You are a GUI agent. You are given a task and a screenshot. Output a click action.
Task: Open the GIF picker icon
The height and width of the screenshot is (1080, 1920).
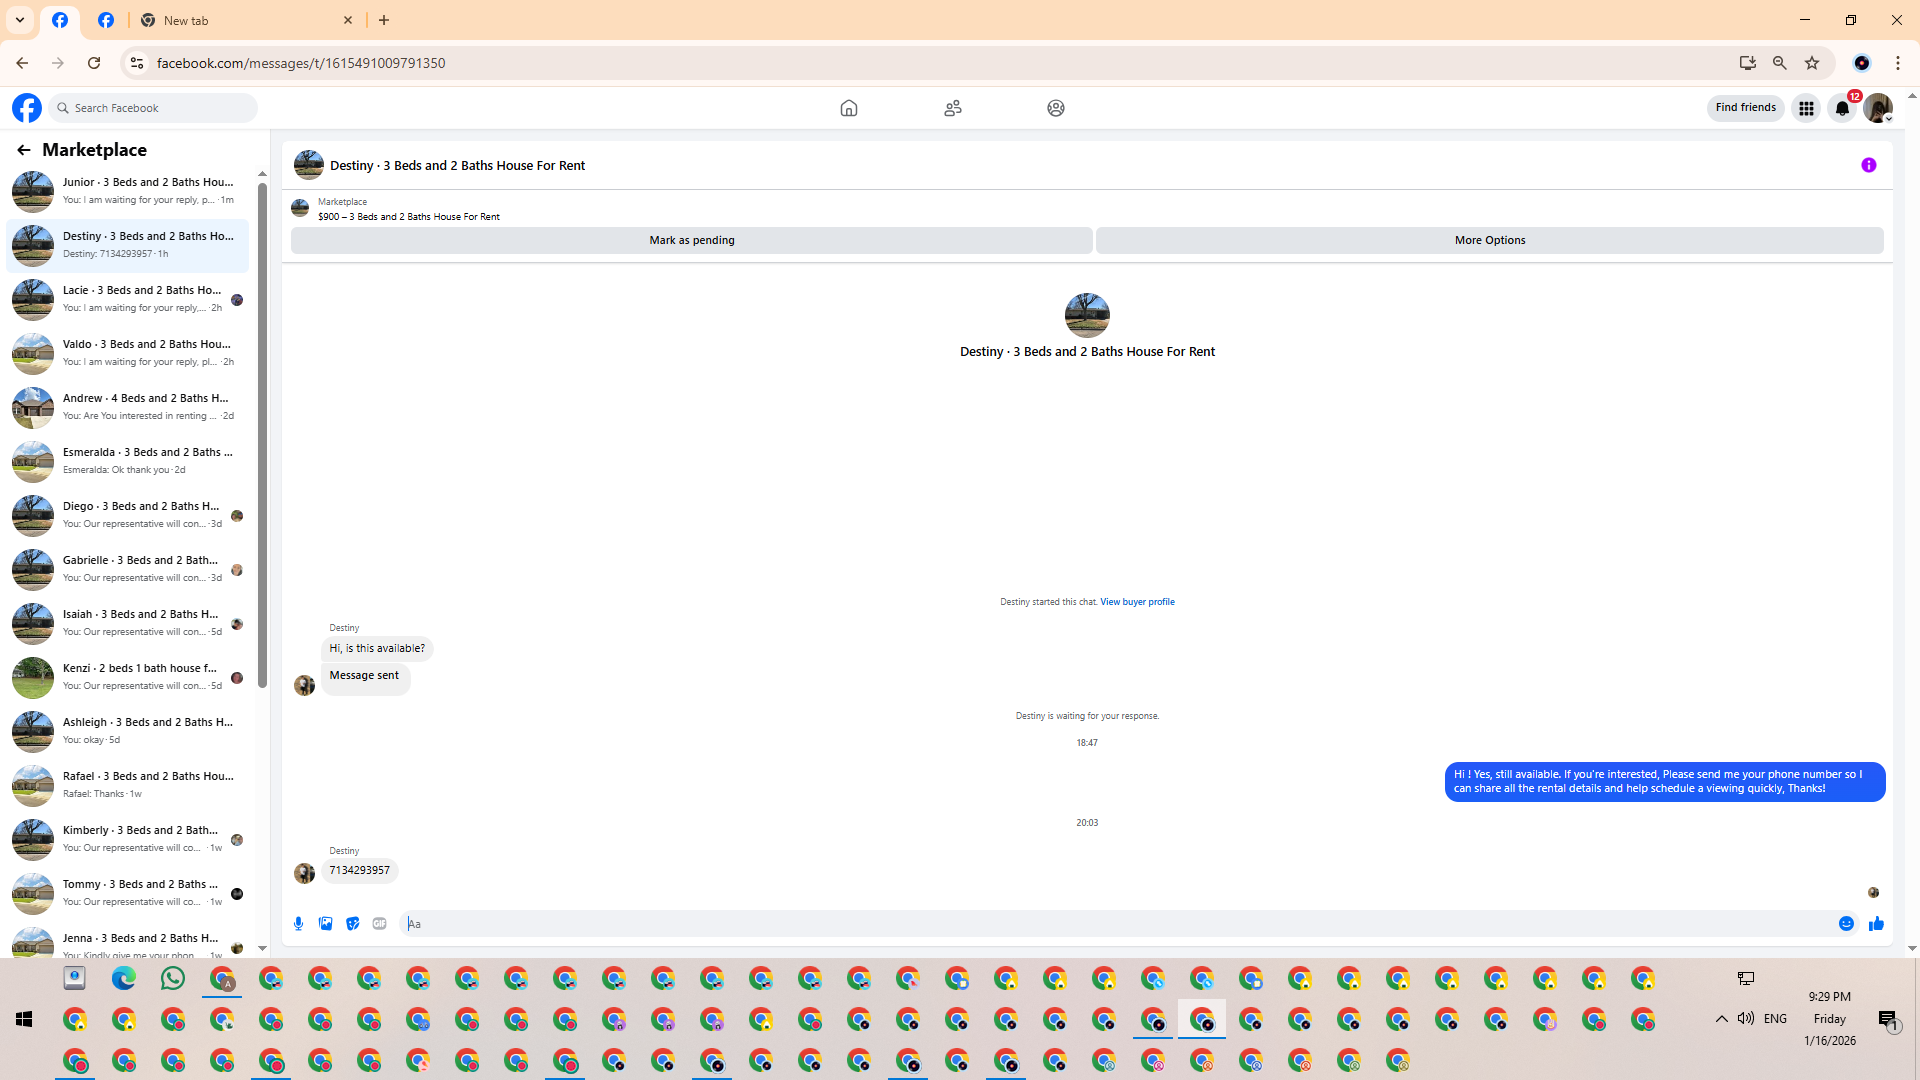coord(379,924)
